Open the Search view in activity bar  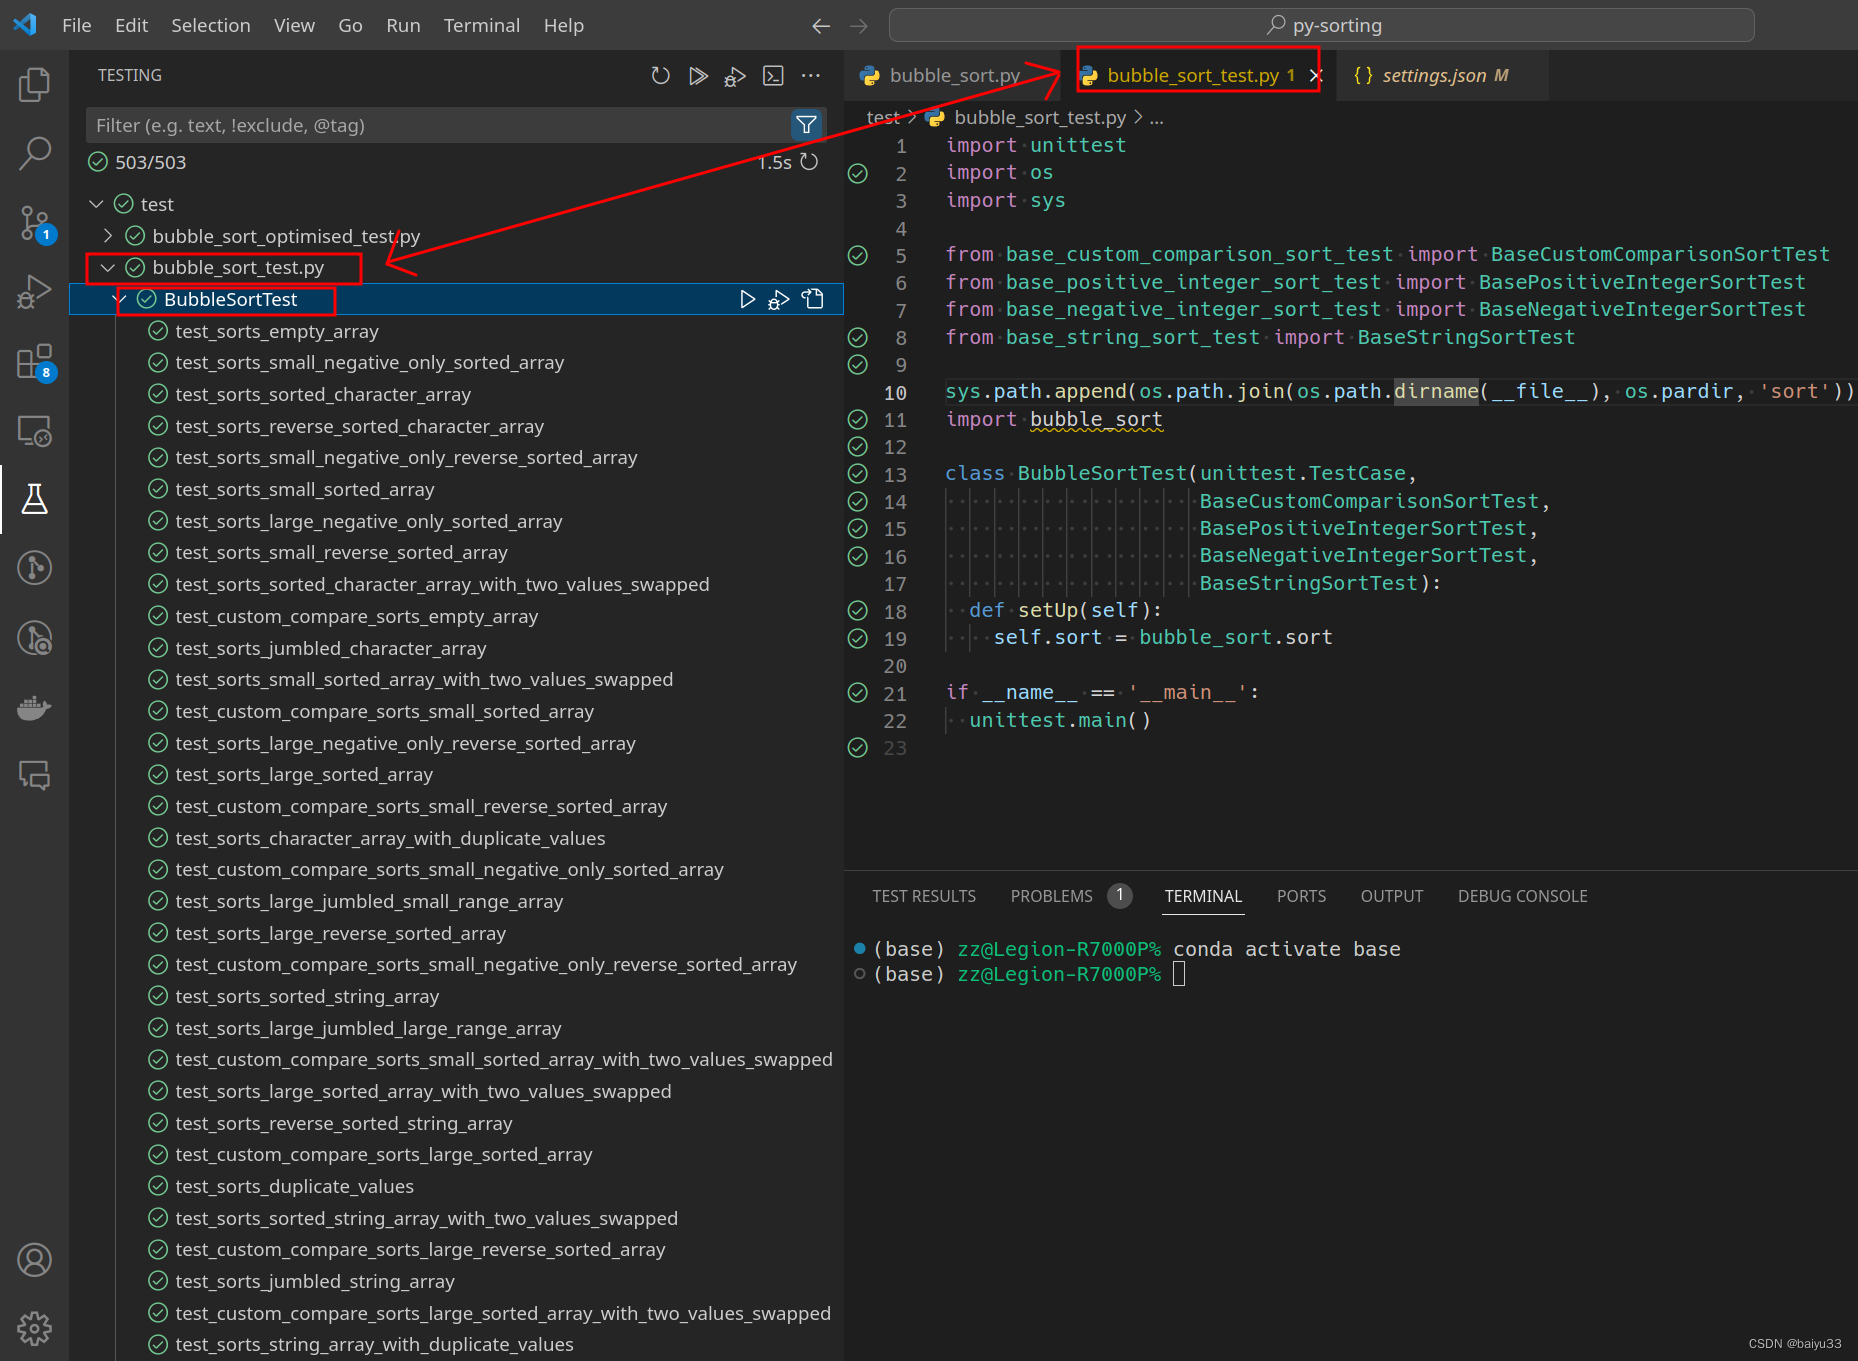coord(34,153)
